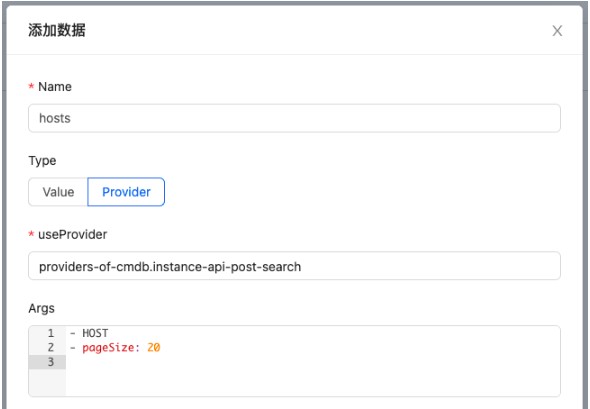Click line number 2 in the Args gutter
The height and width of the screenshot is (409, 590).
point(51,347)
